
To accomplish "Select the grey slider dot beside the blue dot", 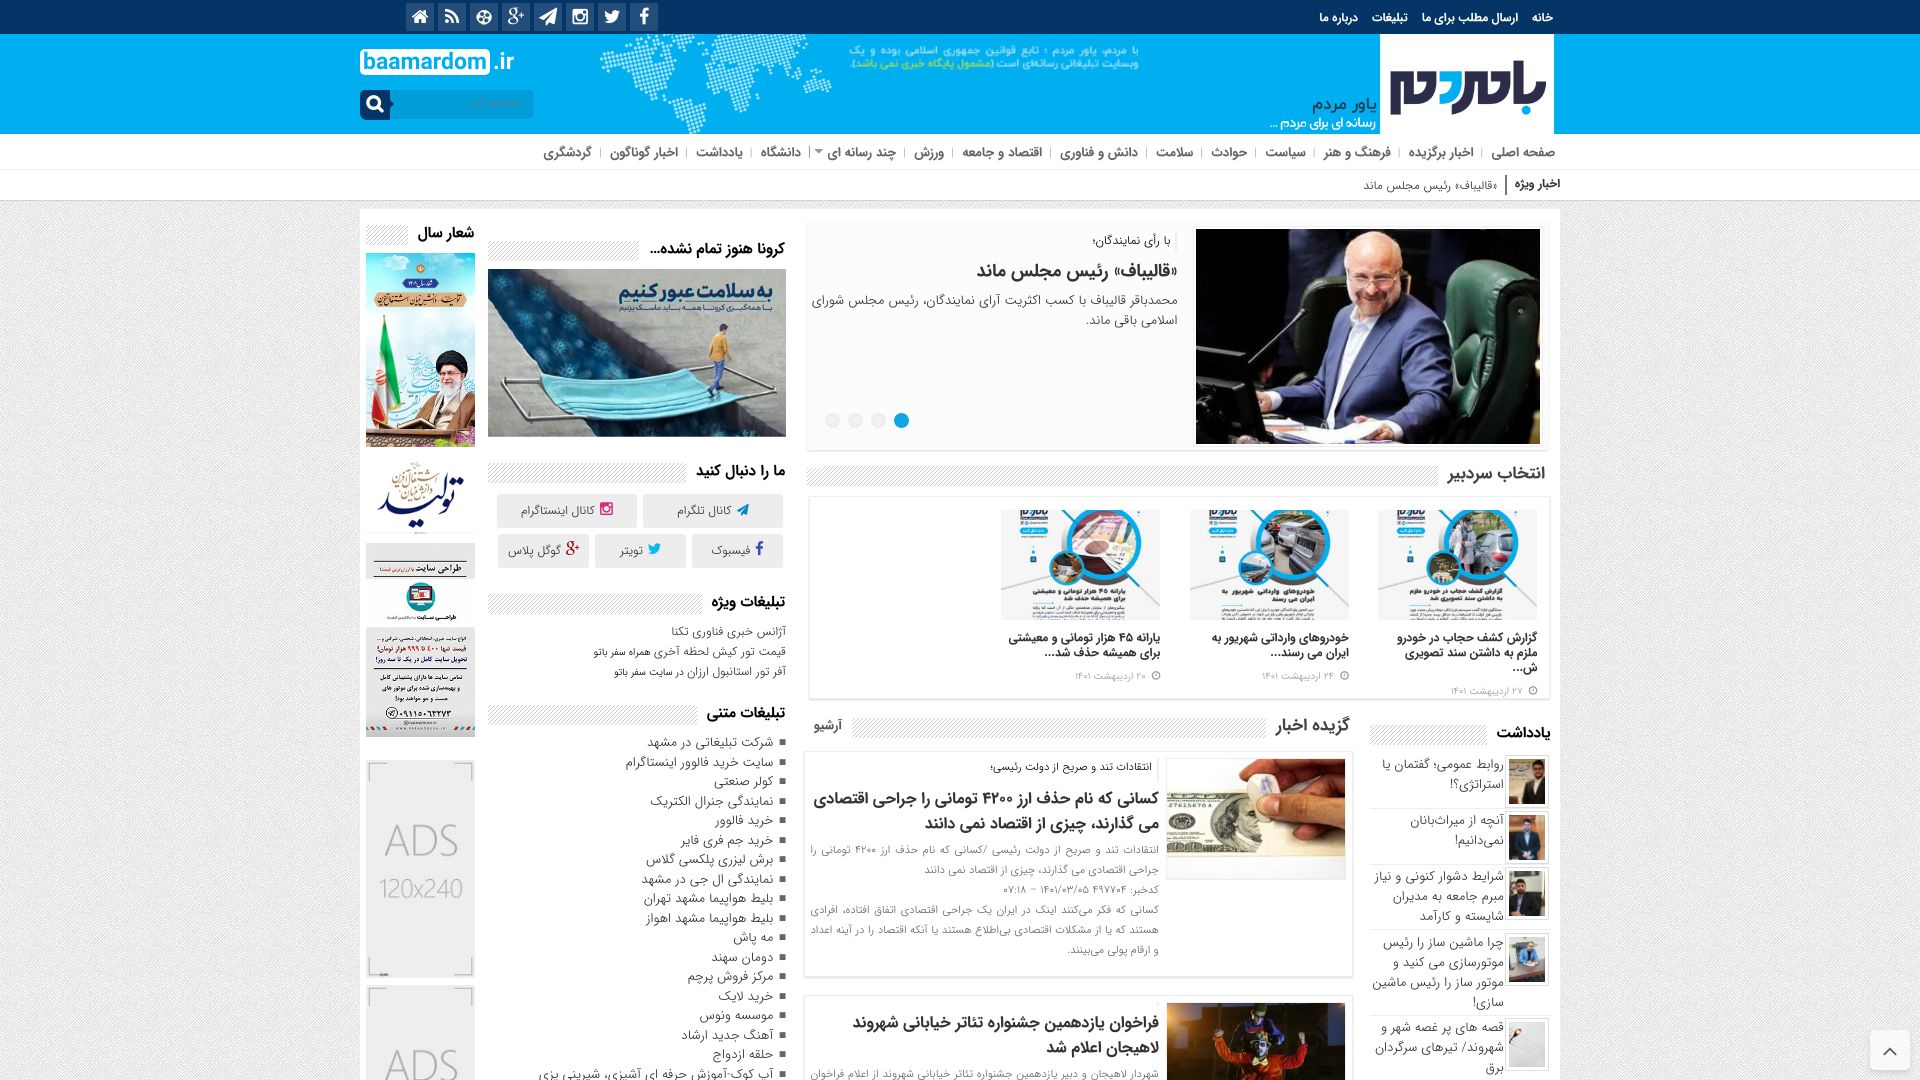I will (878, 420).
